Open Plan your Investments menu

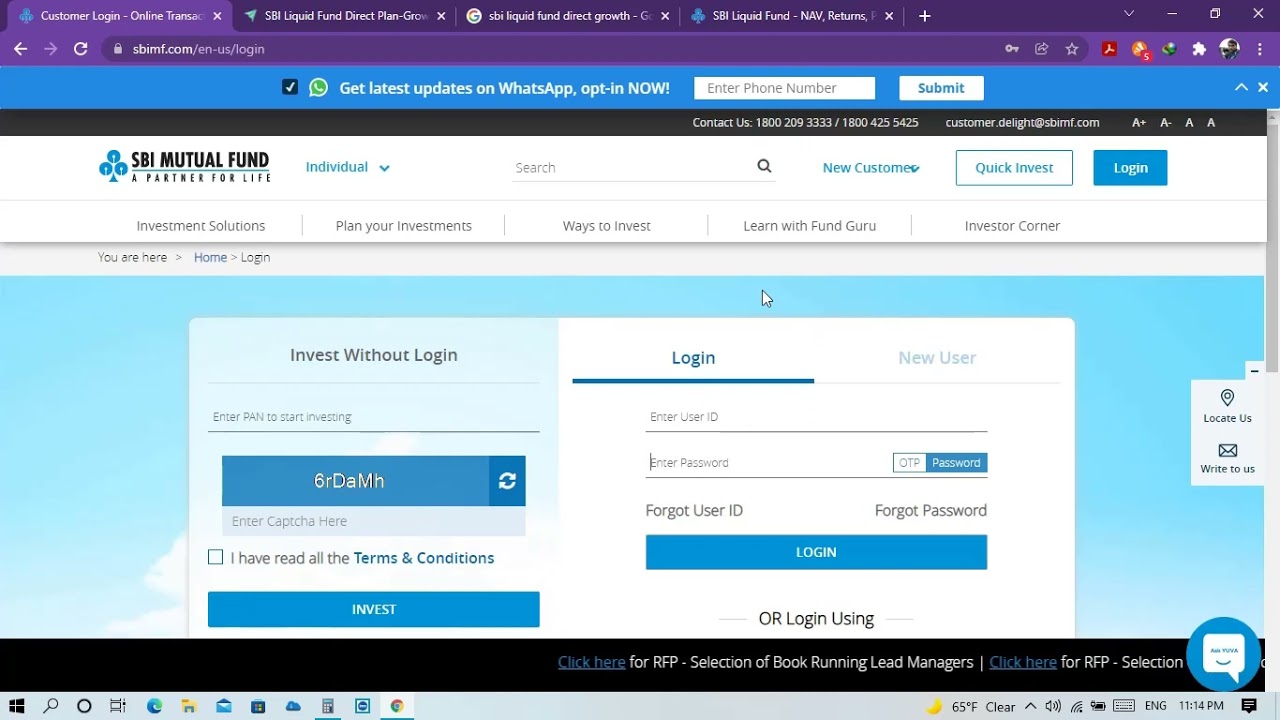pos(404,225)
